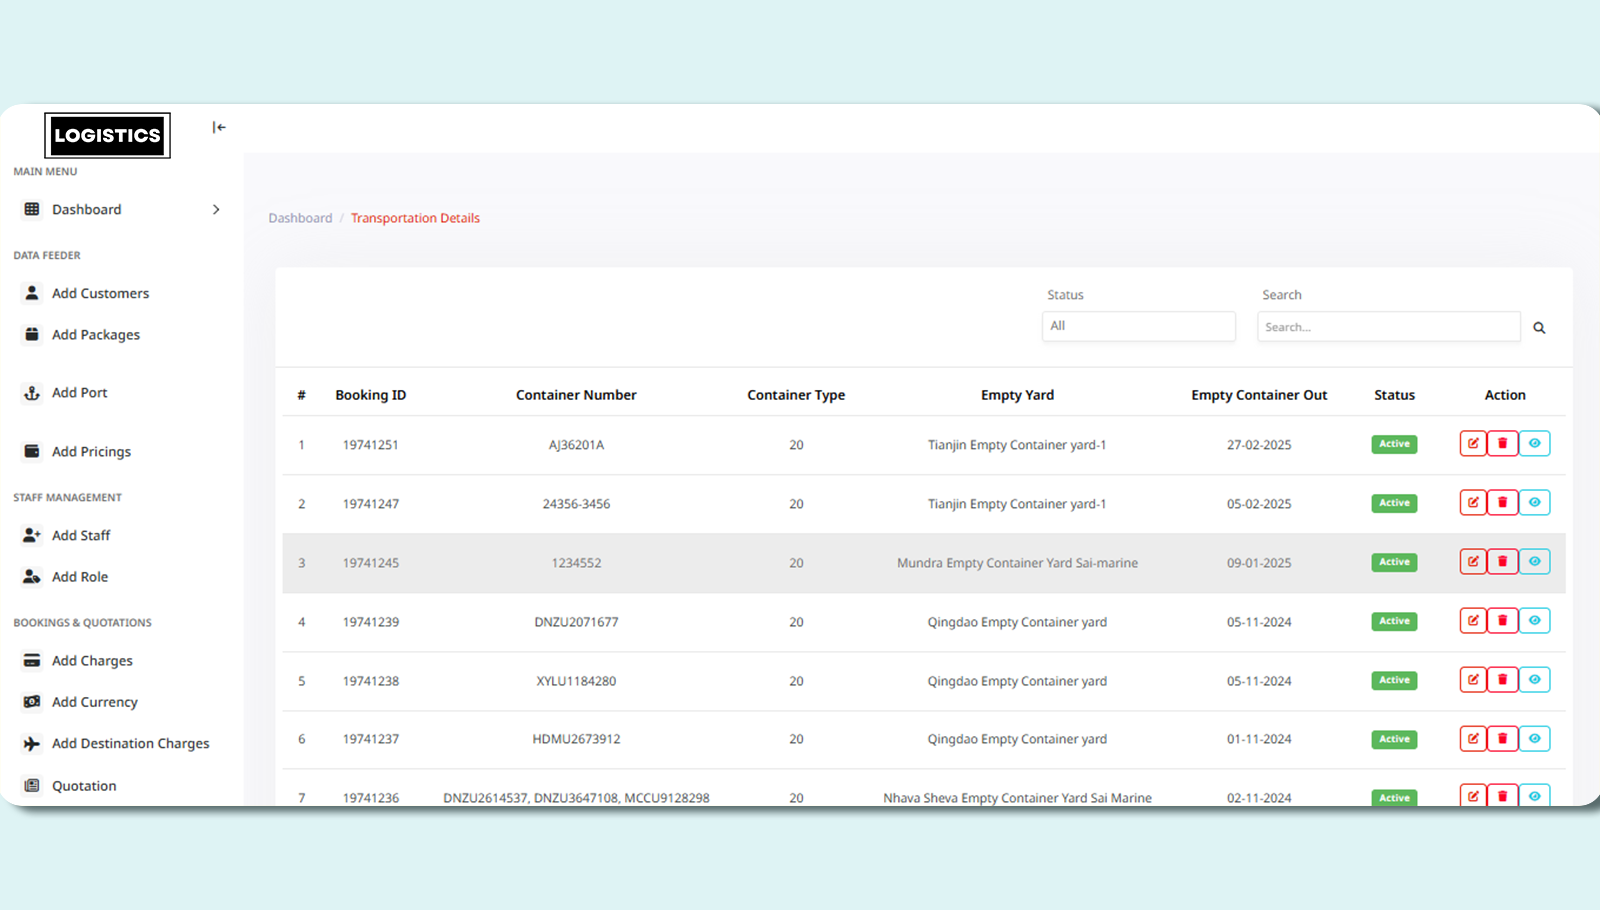Screen dimensions: 1600x910
Task: Select Add Destination Charges menu item
Action: [x=130, y=743]
